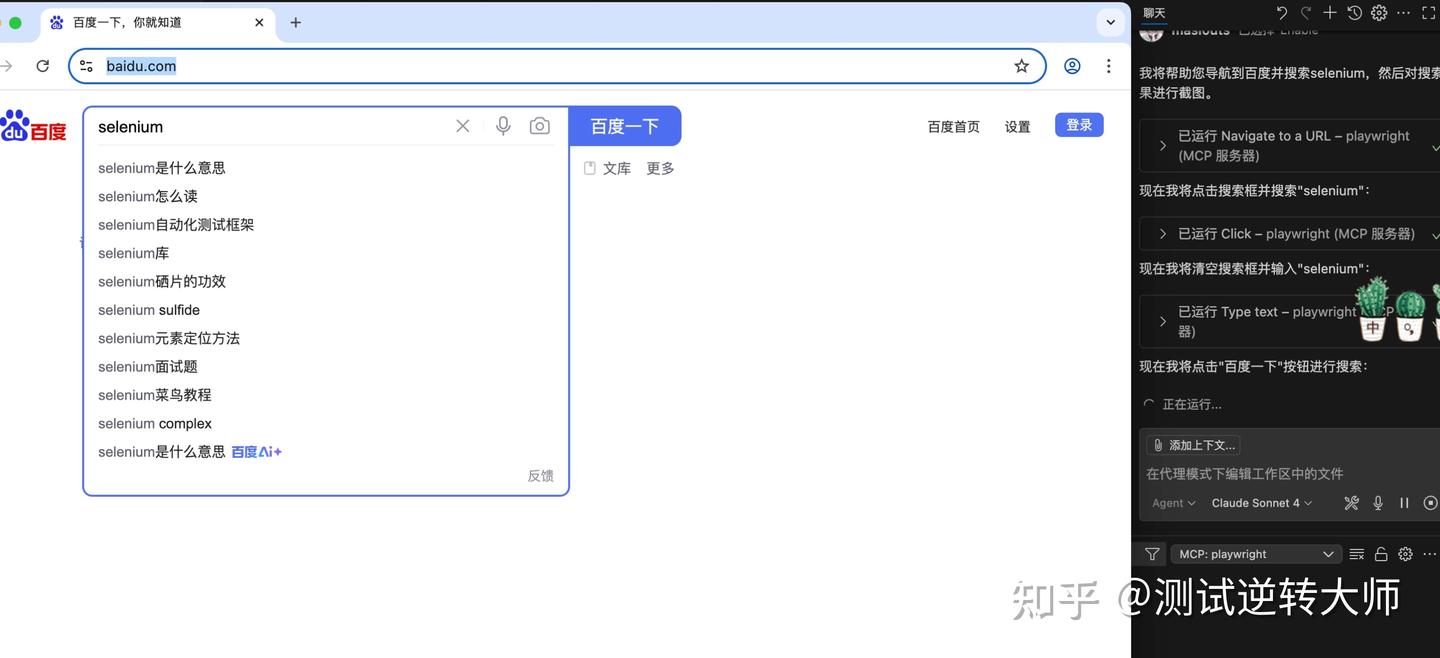Select the 百度一下，你就知道 browser tab
1440x658 pixels.
155,22
